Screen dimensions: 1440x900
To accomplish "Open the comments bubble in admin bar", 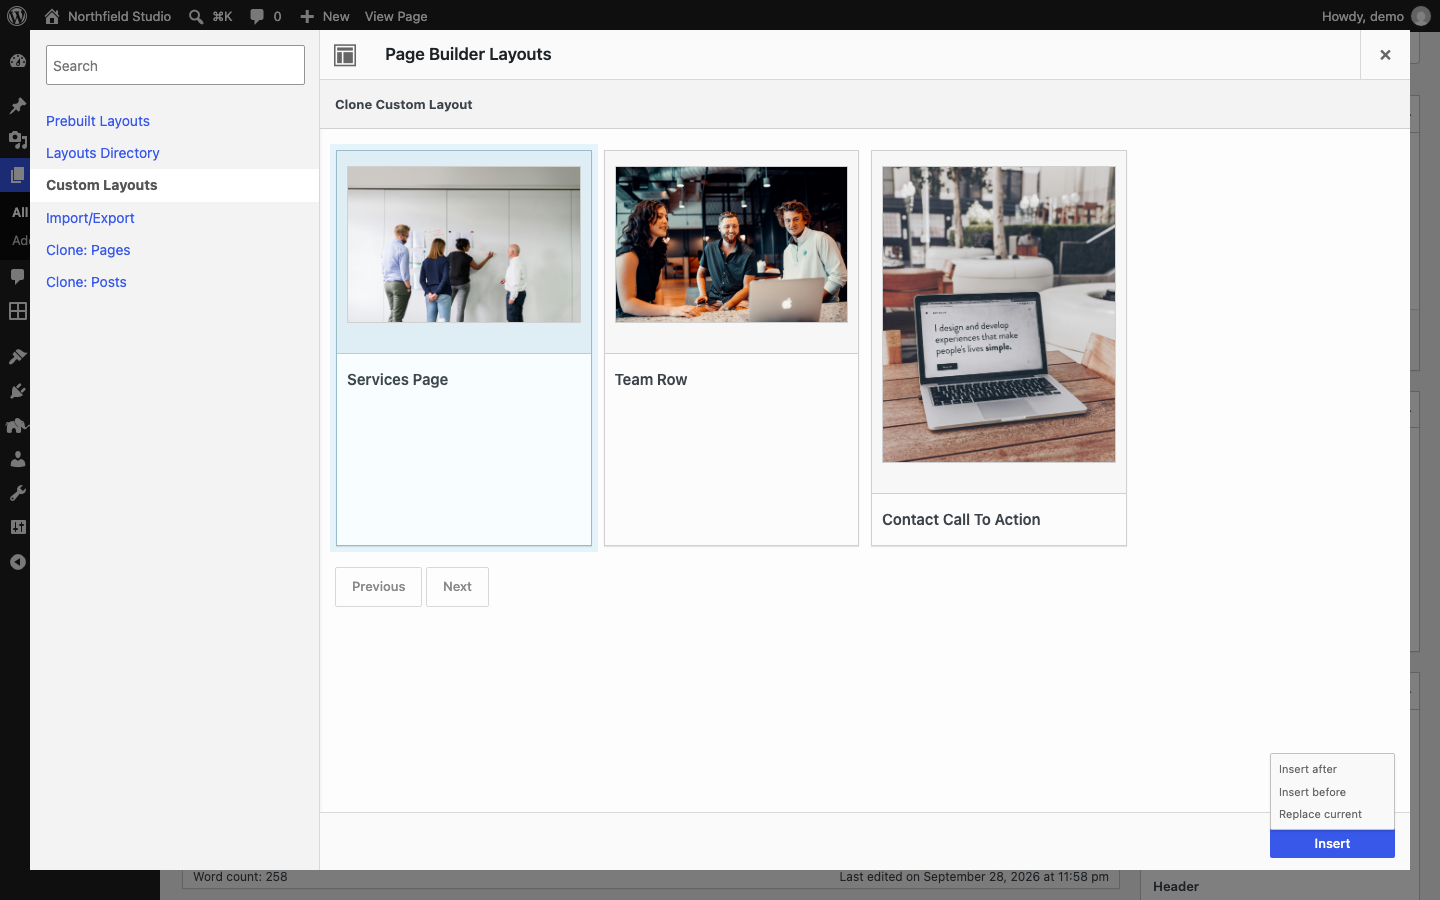I will (257, 16).
